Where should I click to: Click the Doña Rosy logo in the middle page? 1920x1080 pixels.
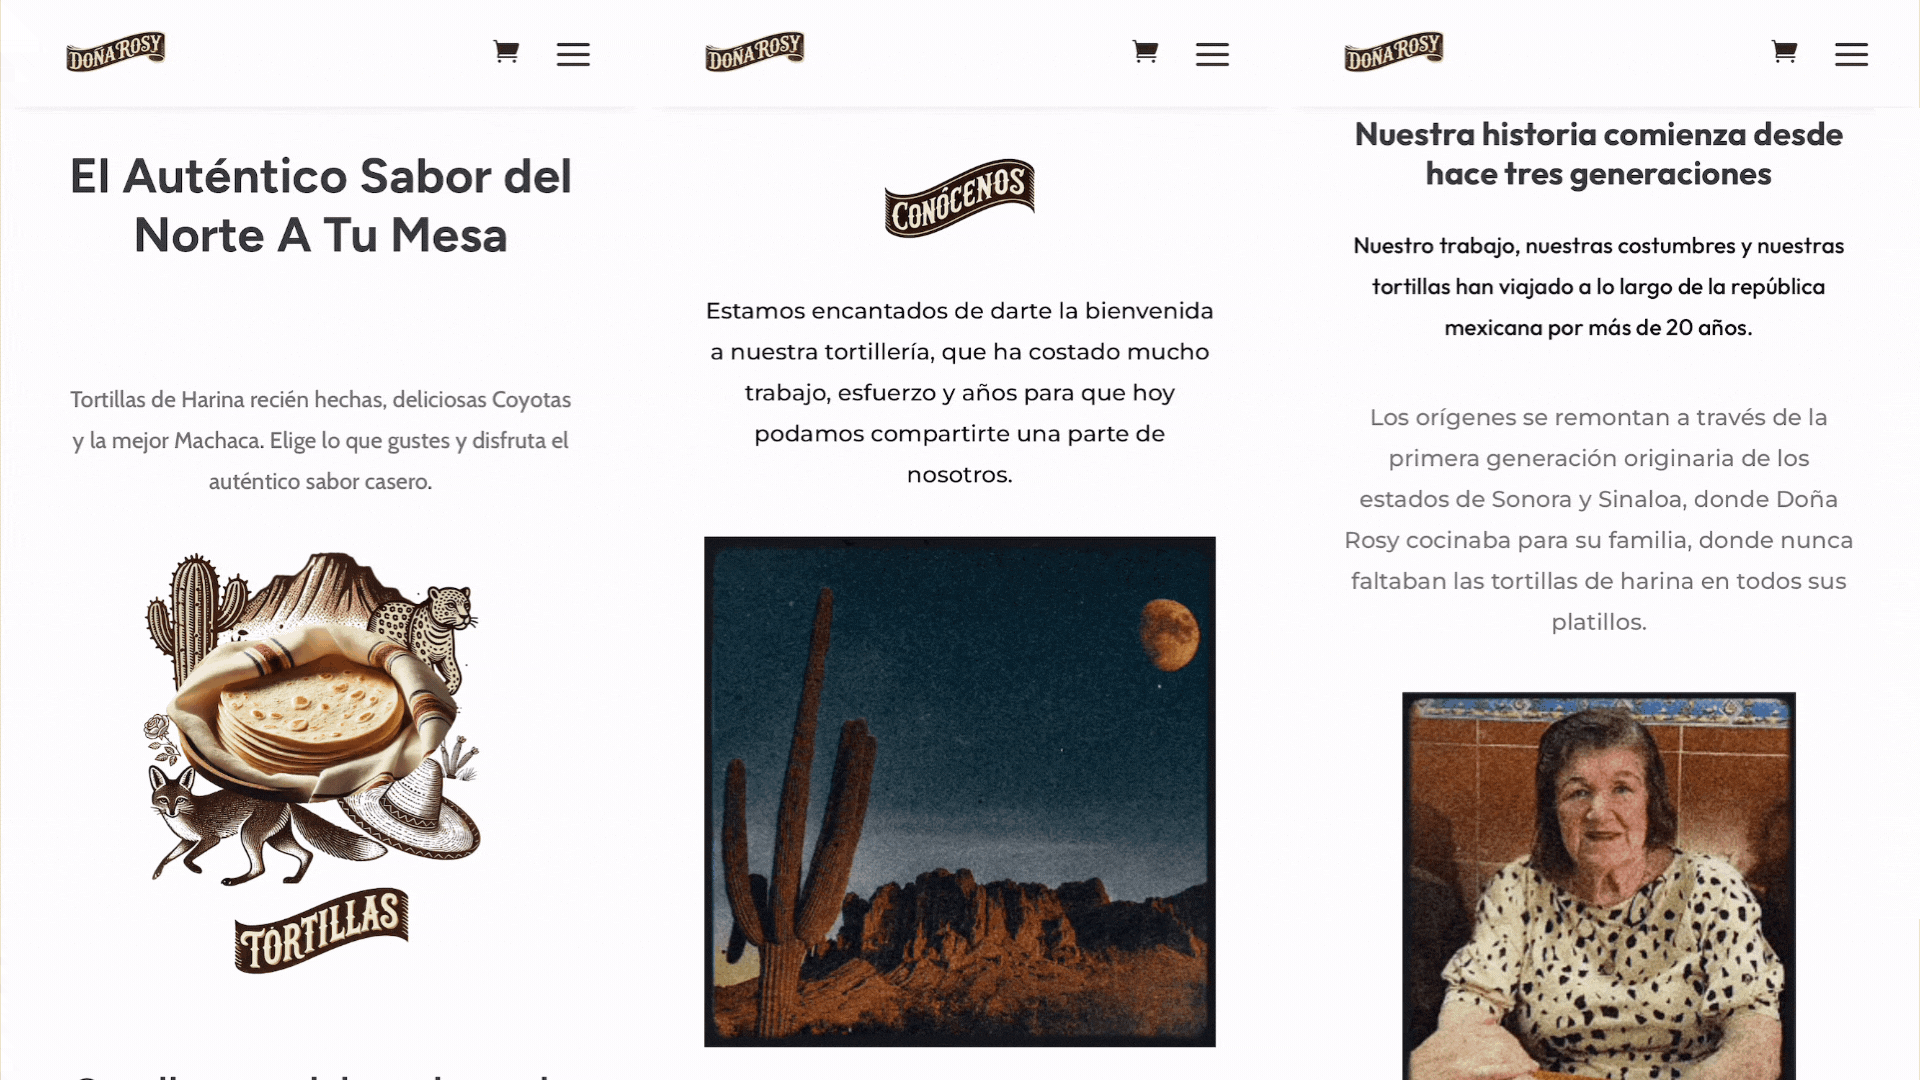(x=755, y=51)
